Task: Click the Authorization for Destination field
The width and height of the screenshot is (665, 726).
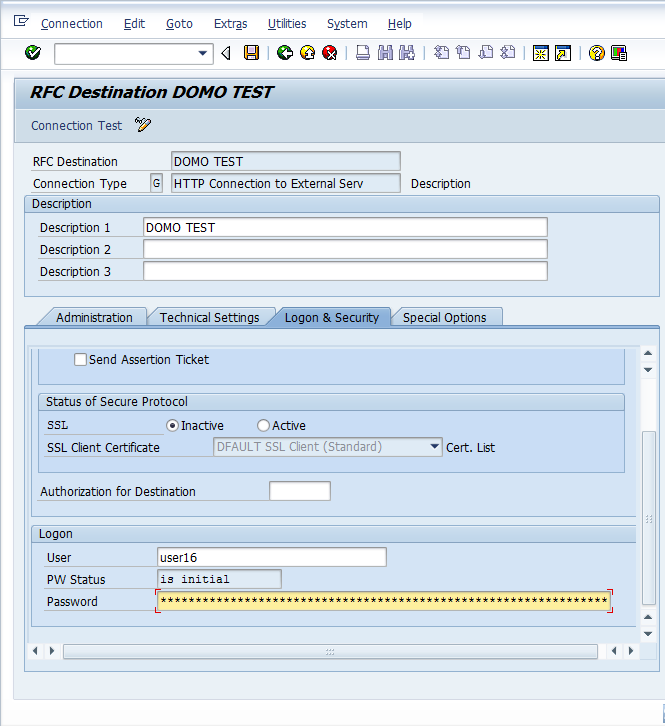Action: 300,491
